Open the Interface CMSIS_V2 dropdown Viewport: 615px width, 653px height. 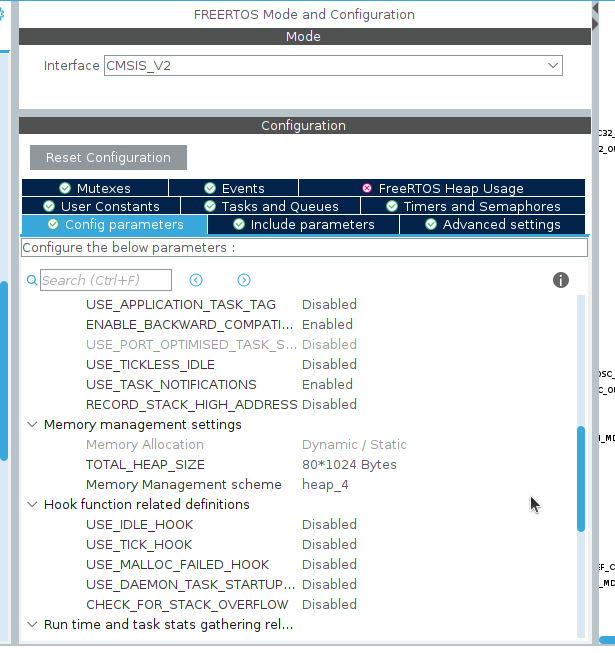point(333,66)
